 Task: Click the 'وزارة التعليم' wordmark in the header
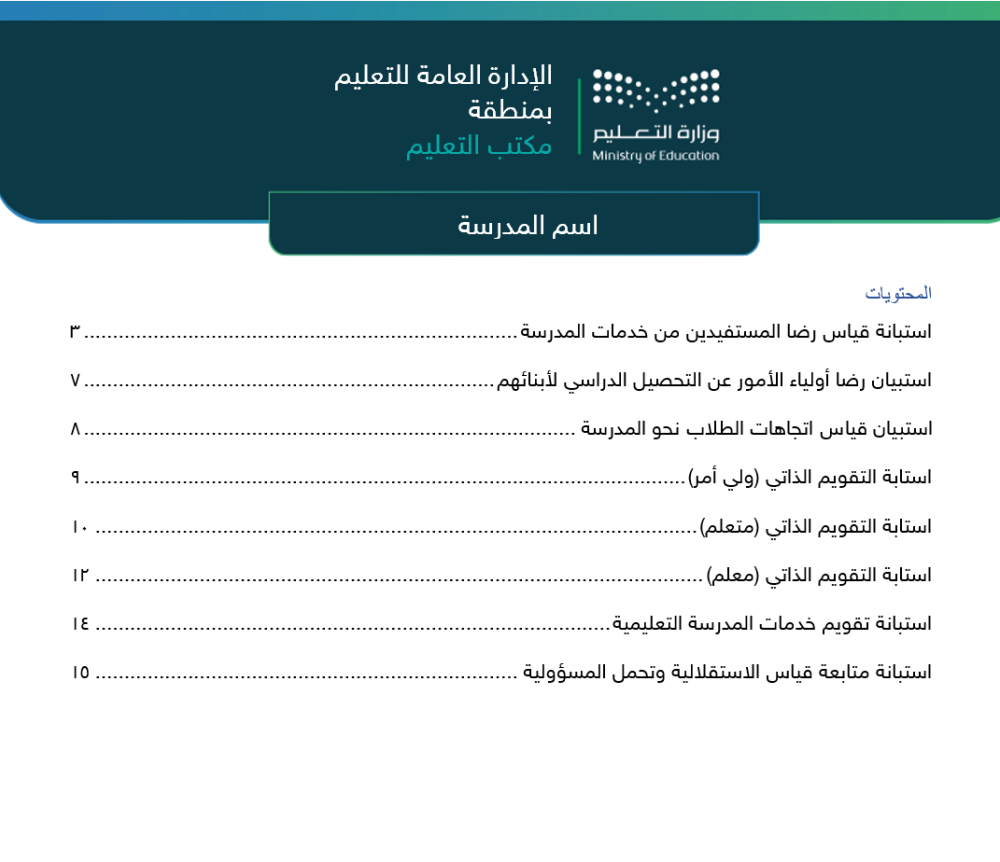tap(655, 133)
